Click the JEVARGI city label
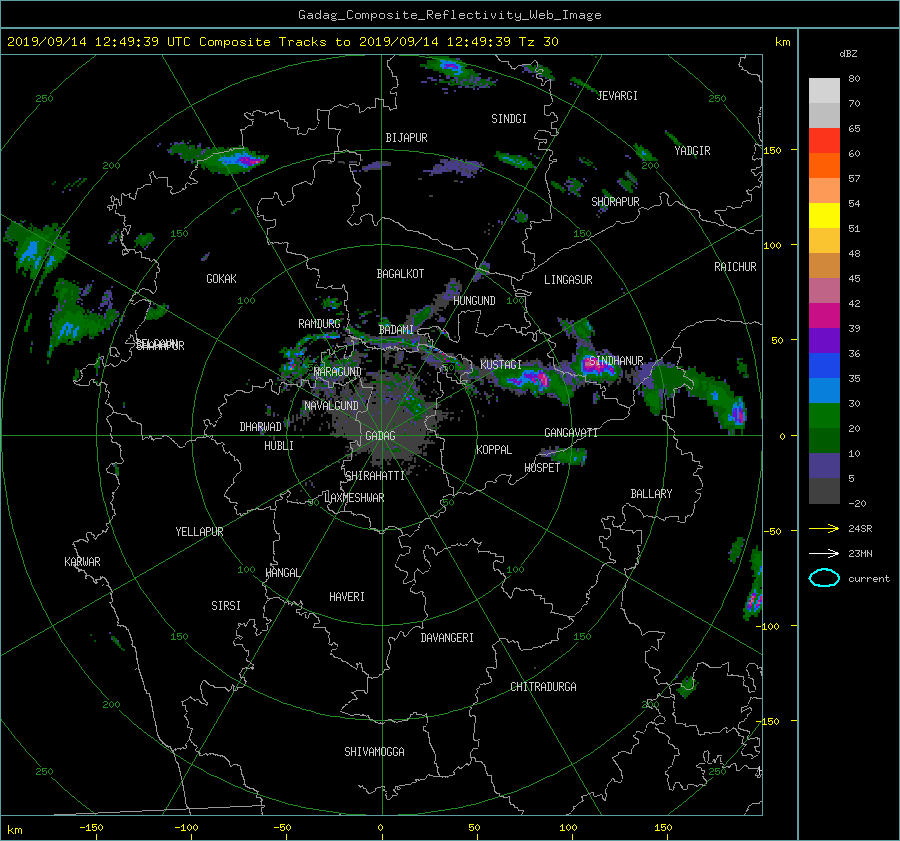 617,96
